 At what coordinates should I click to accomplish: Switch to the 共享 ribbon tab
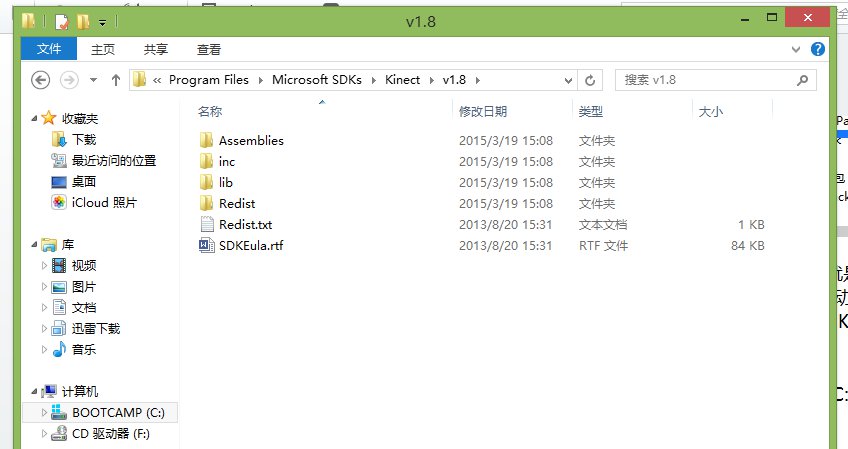(156, 50)
